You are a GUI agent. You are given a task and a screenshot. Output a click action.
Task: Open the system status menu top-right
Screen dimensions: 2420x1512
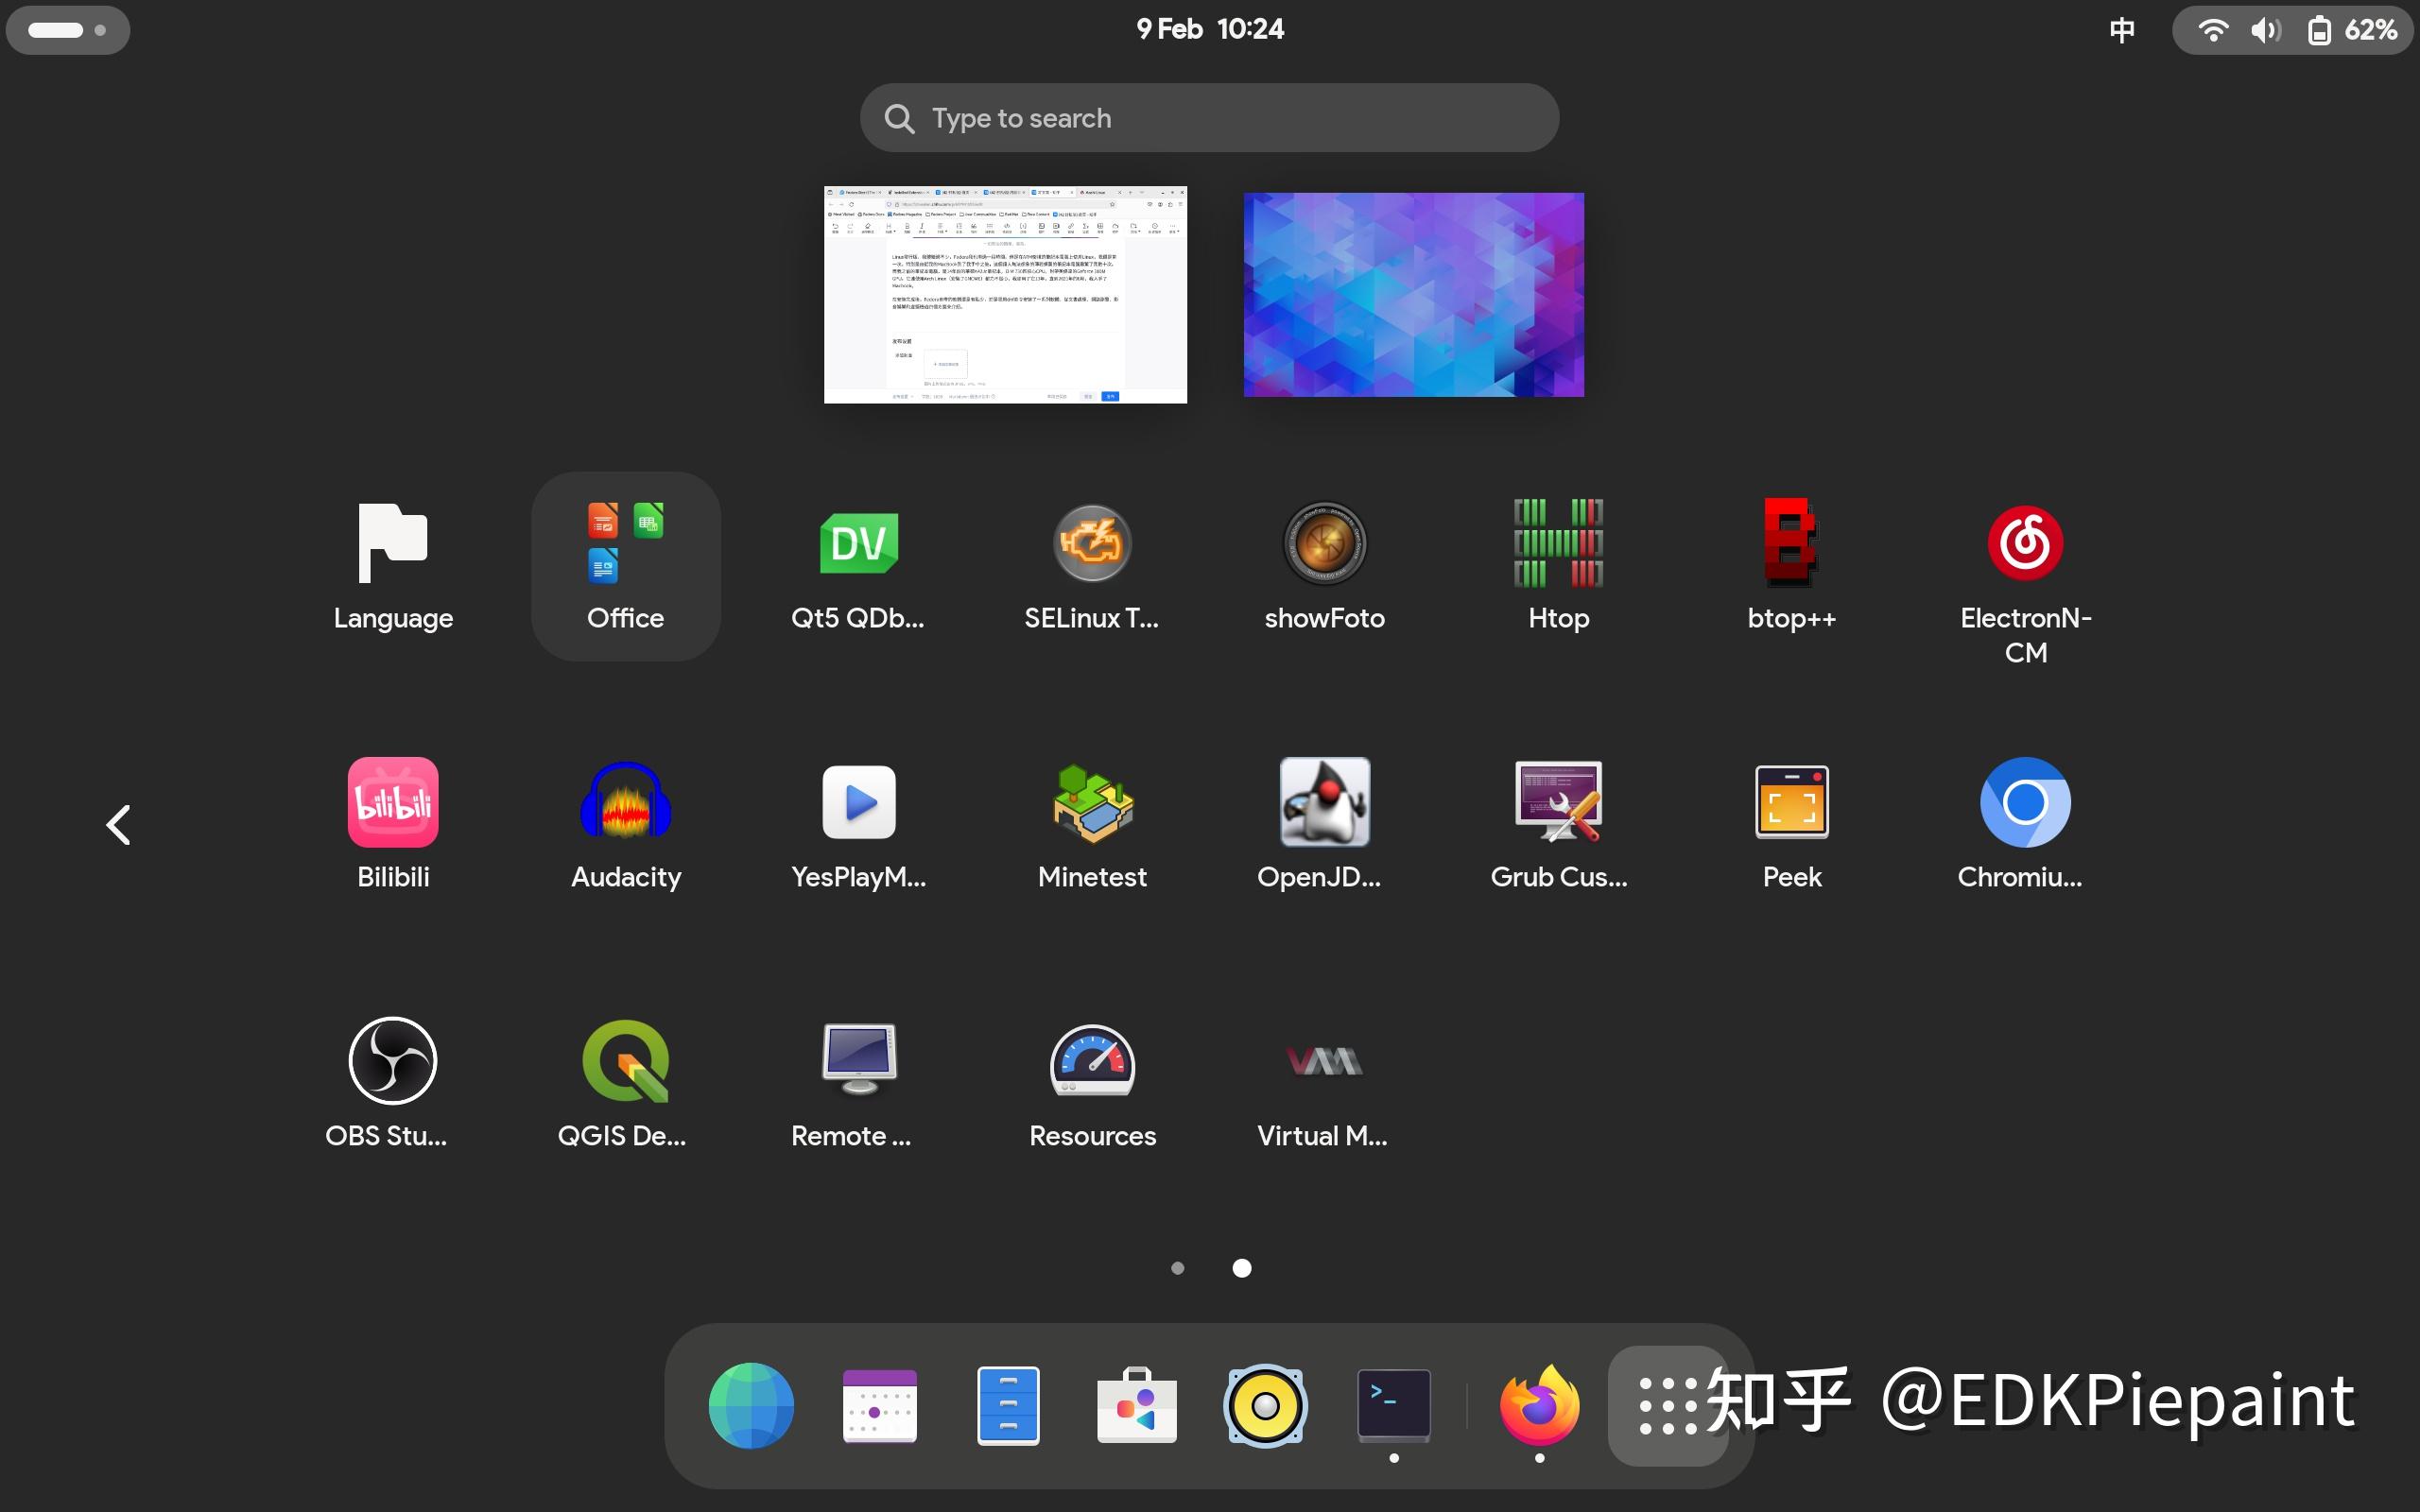tap(2290, 30)
